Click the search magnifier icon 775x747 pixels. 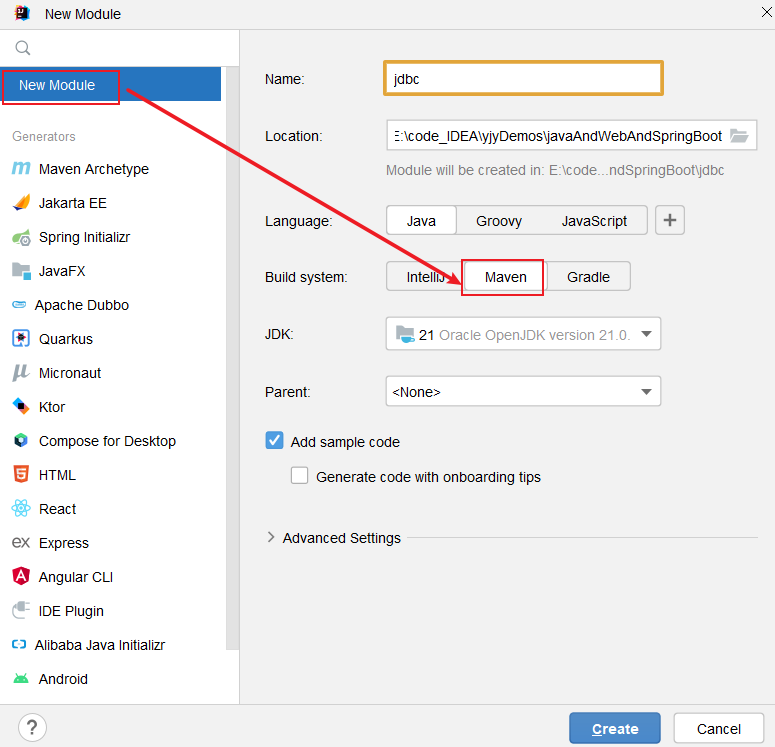[x=23, y=48]
